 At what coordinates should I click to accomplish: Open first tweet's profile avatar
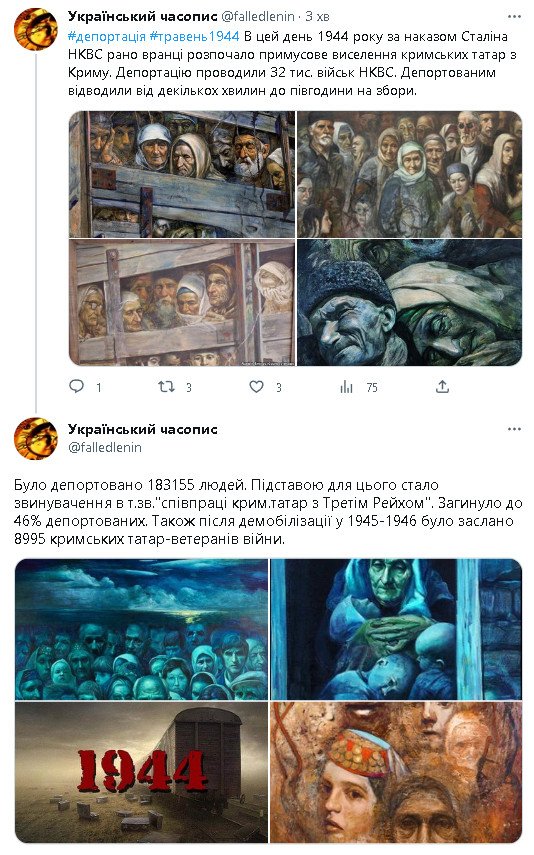tap(35, 29)
